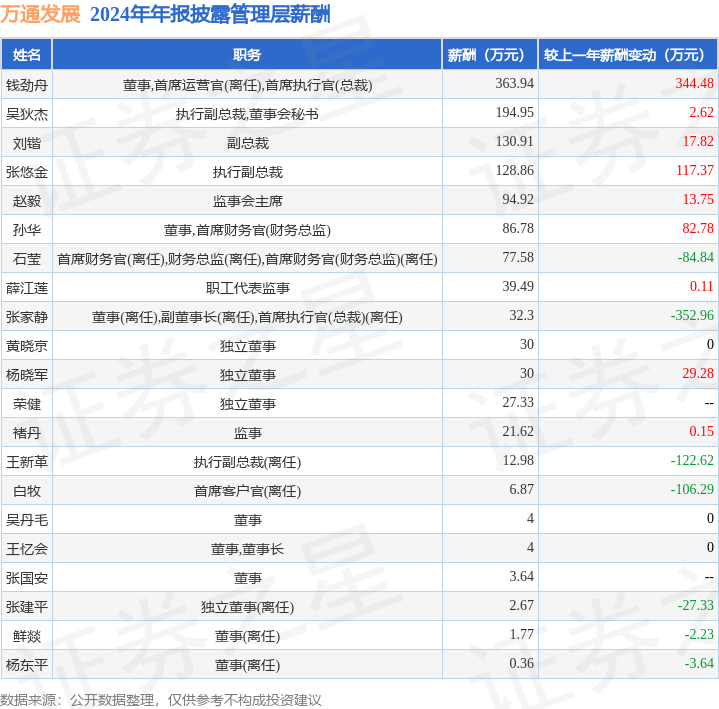Click change value 17.82

pyautogui.click(x=698, y=141)
